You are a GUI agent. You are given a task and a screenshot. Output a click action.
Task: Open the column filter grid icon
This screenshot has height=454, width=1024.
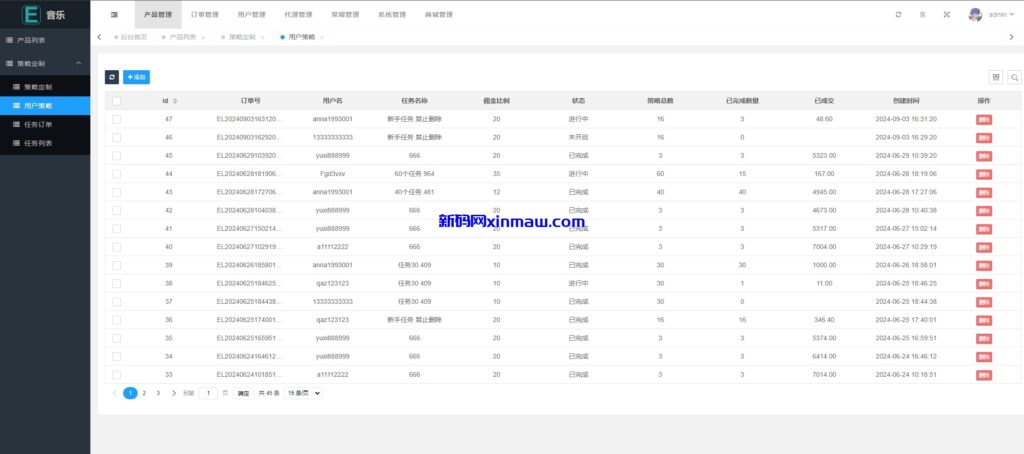(995, 77)
